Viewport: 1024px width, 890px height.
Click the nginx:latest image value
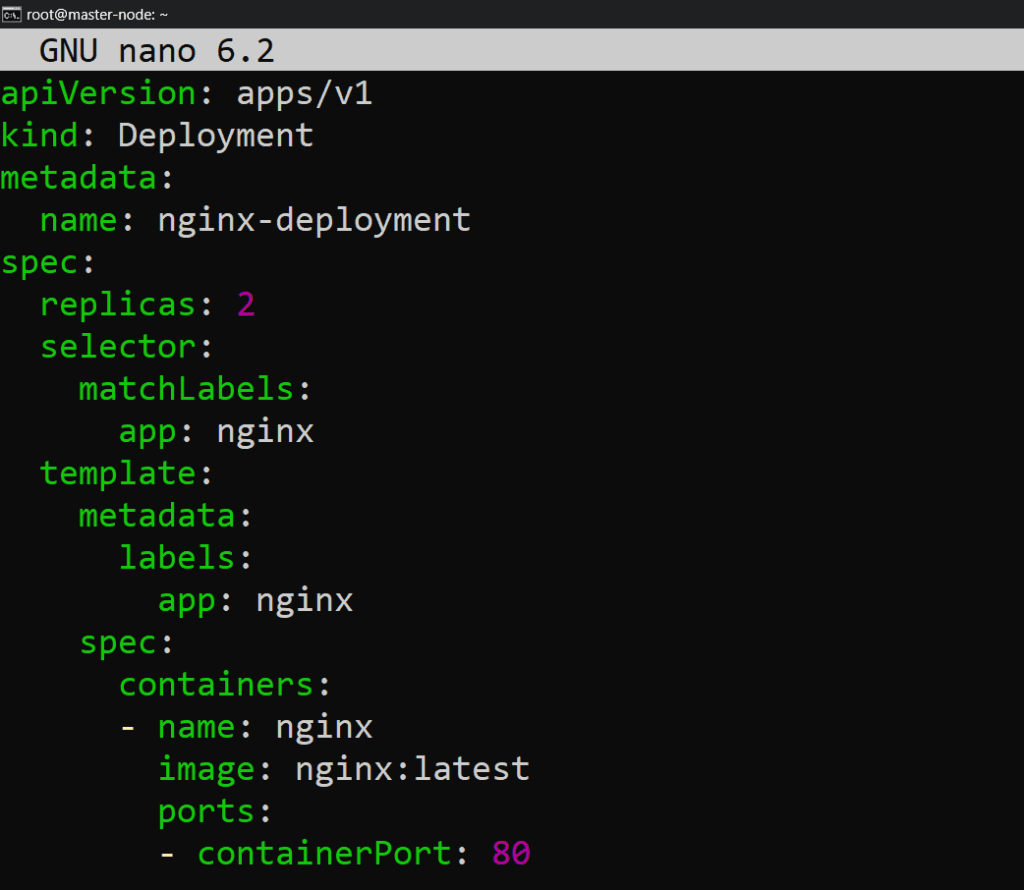[412, 769]
